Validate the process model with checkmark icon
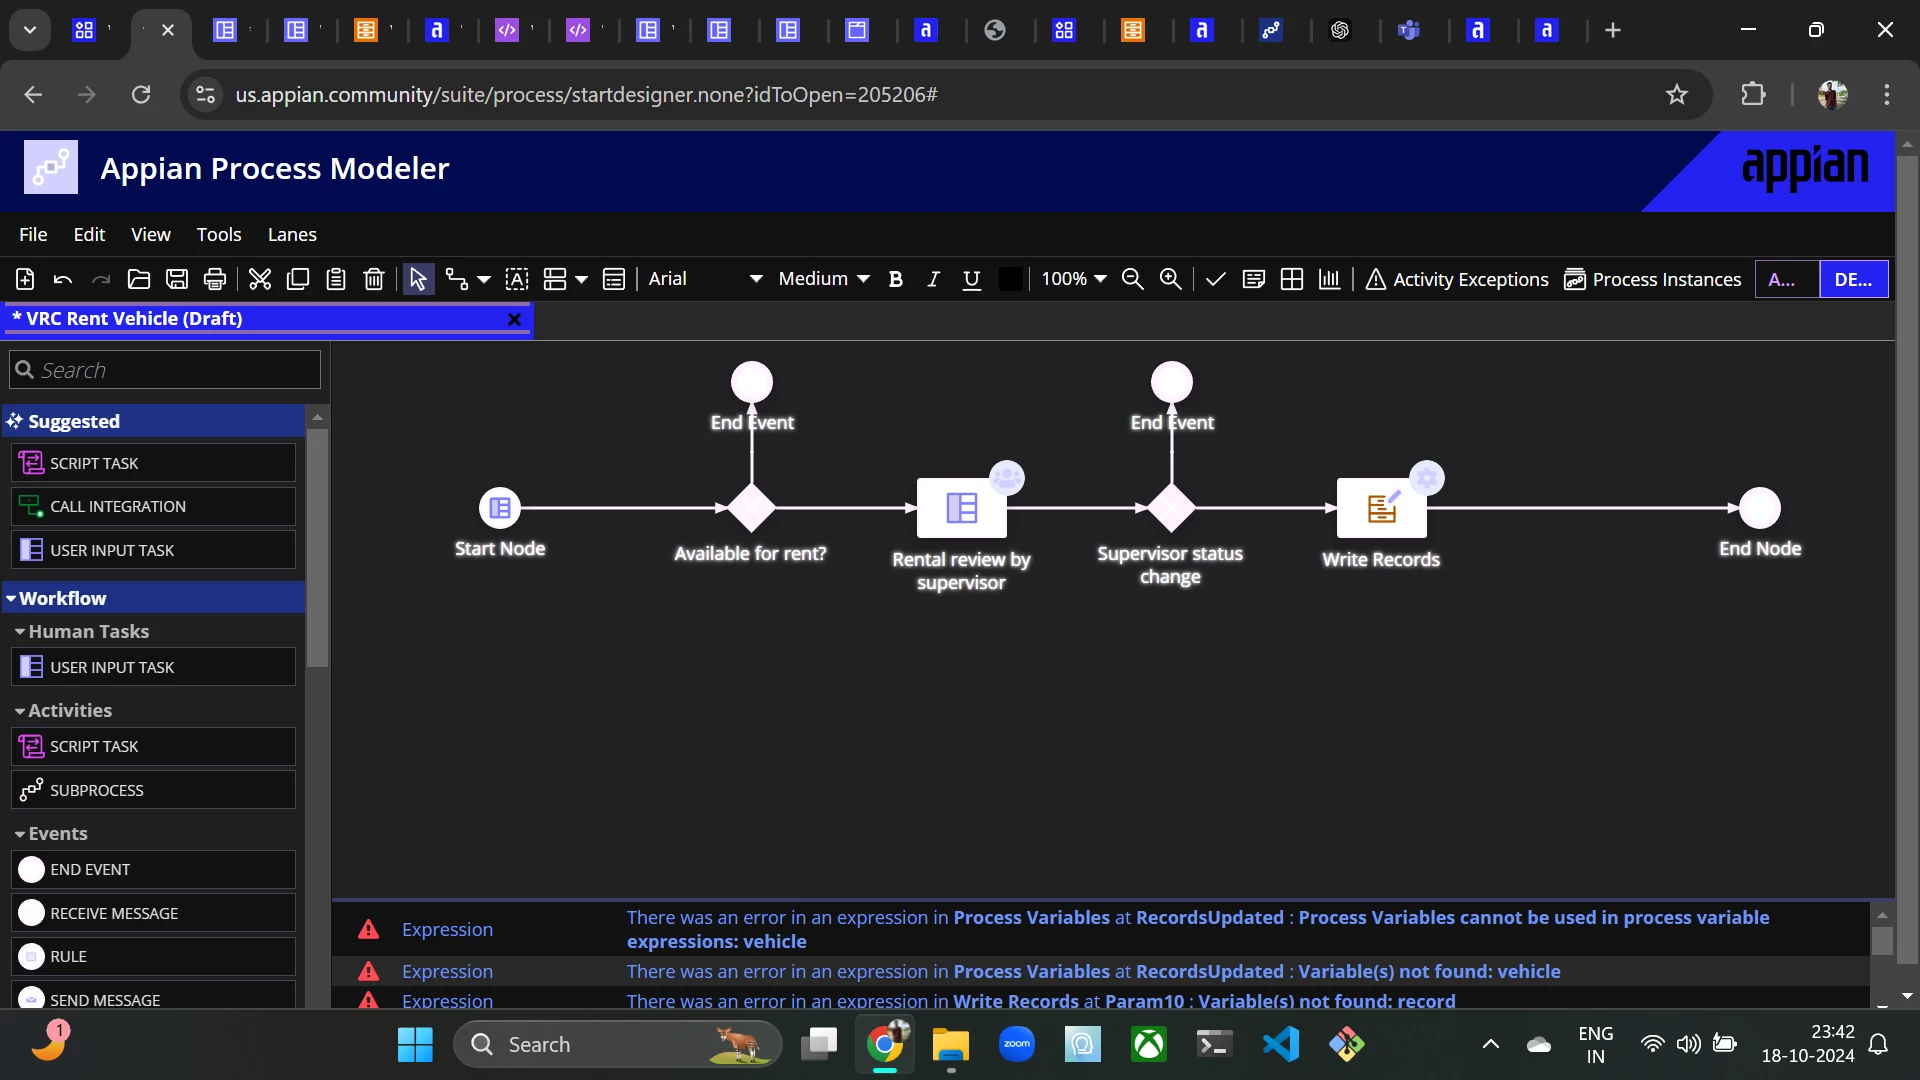 1216,279
